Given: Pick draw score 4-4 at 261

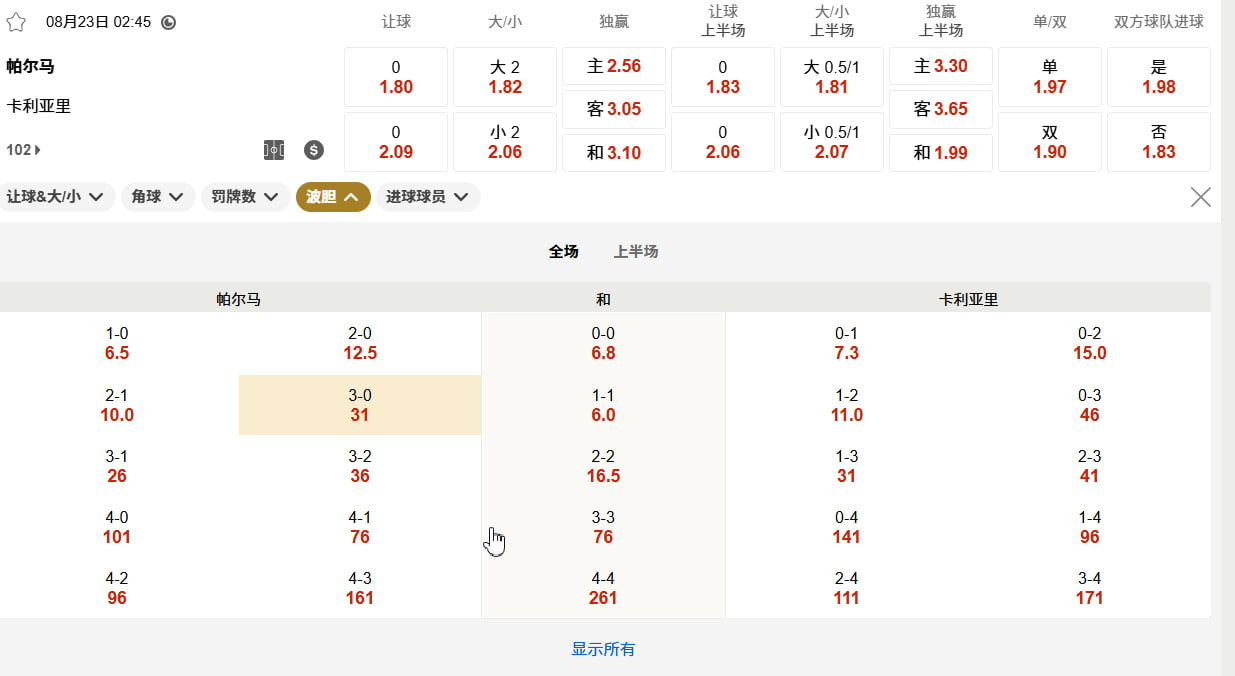Looking at the screenshot, I should point(603,588).
